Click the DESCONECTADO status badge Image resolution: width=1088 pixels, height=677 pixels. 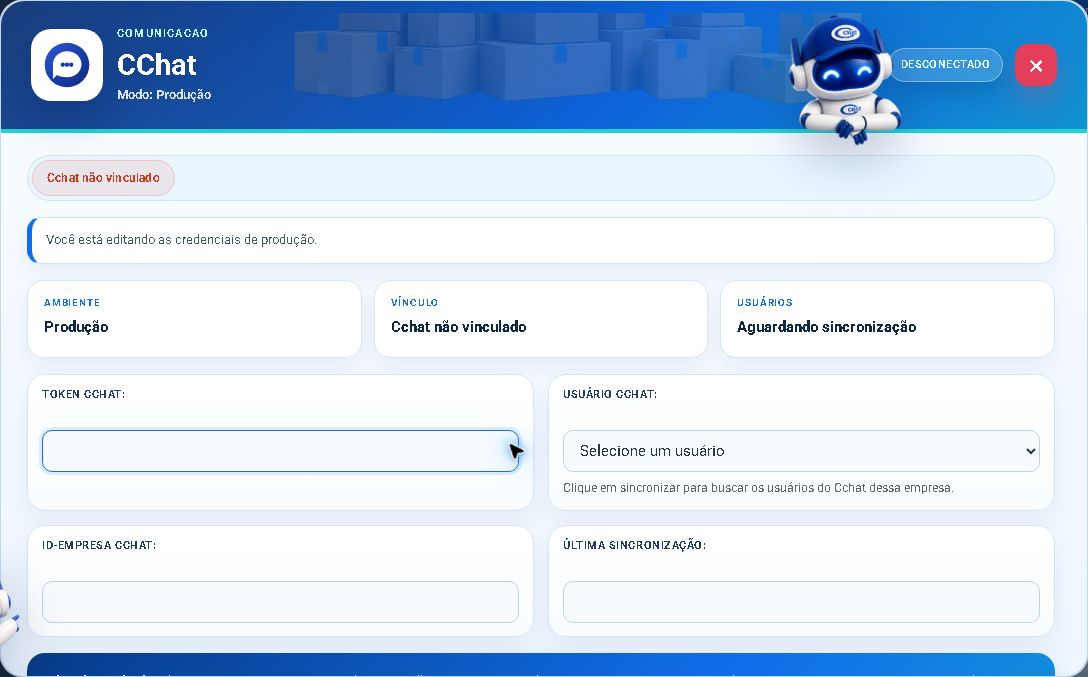tap(945, 65)
